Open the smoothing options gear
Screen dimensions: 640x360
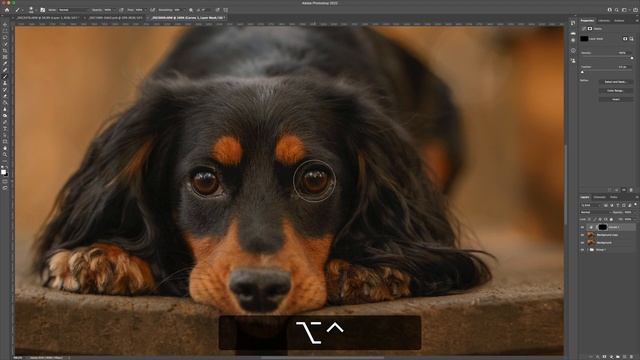pyautogui.click(x=191, y=10)
